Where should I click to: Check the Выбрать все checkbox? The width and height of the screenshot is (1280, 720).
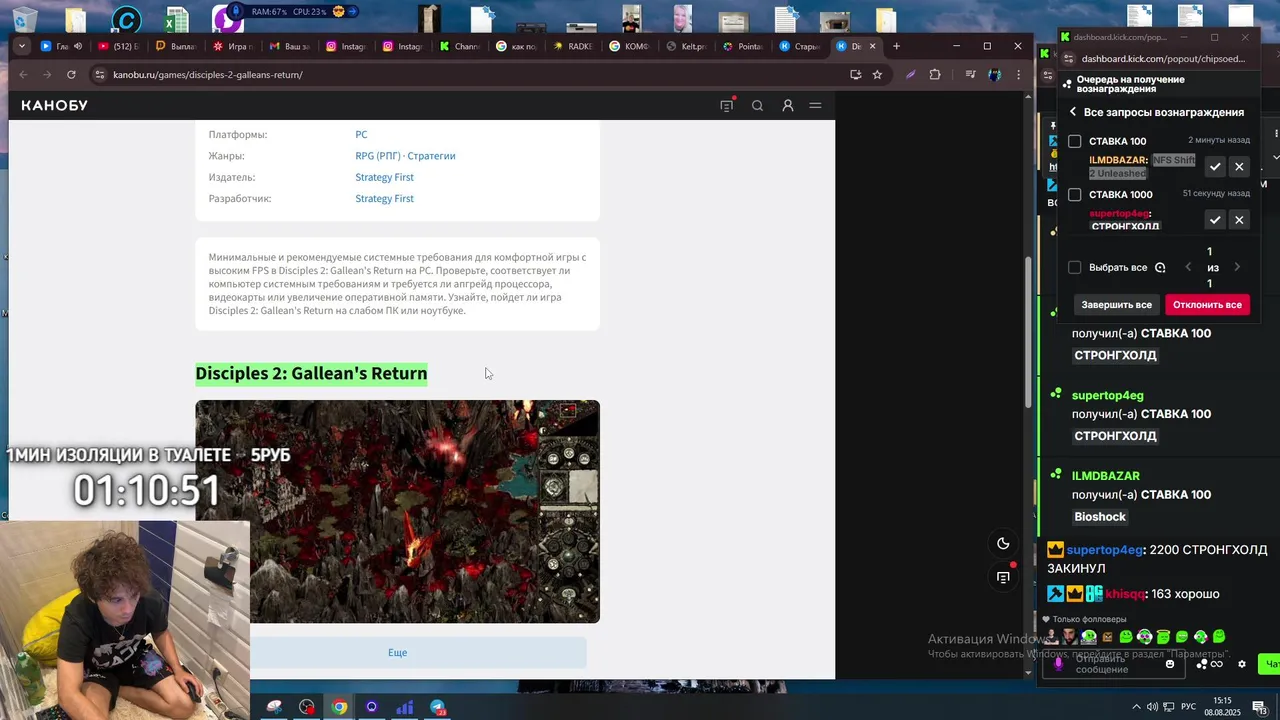pos(1075,267)
